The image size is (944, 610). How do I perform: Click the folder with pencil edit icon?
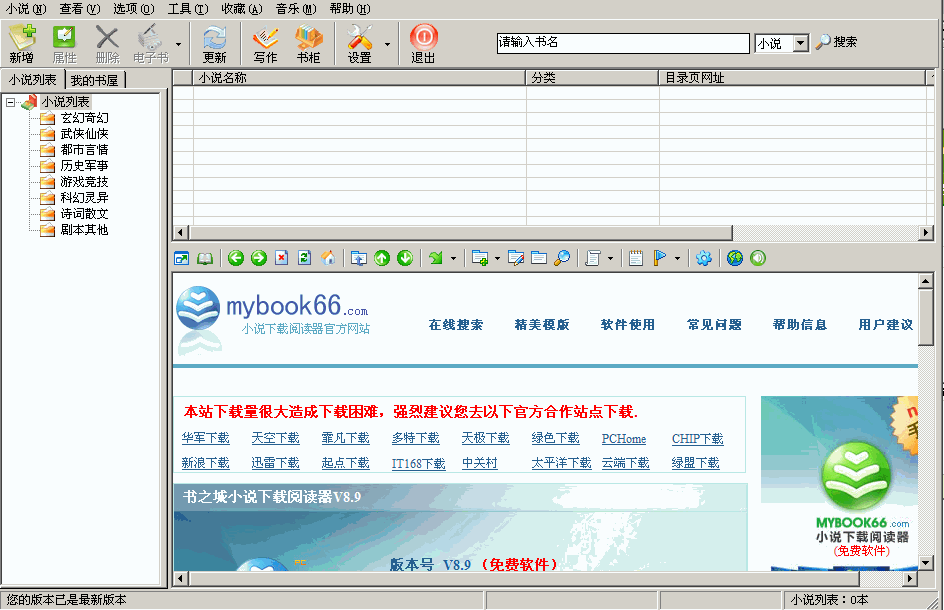click(x=515, y=258)
